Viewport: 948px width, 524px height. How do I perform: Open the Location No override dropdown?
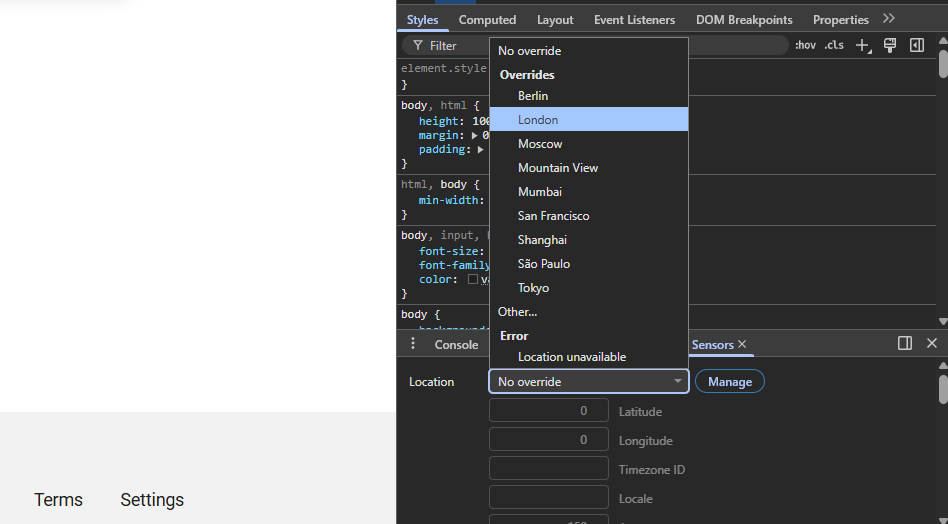point(589,381)
